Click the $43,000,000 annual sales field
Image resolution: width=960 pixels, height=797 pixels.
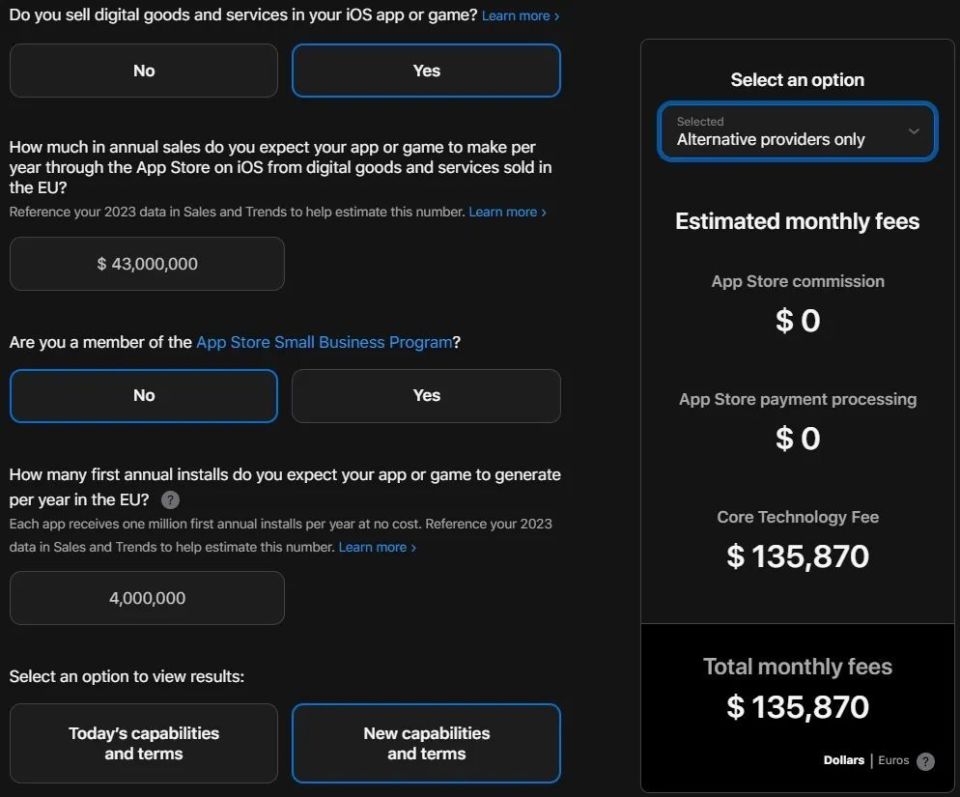[147, 264]
